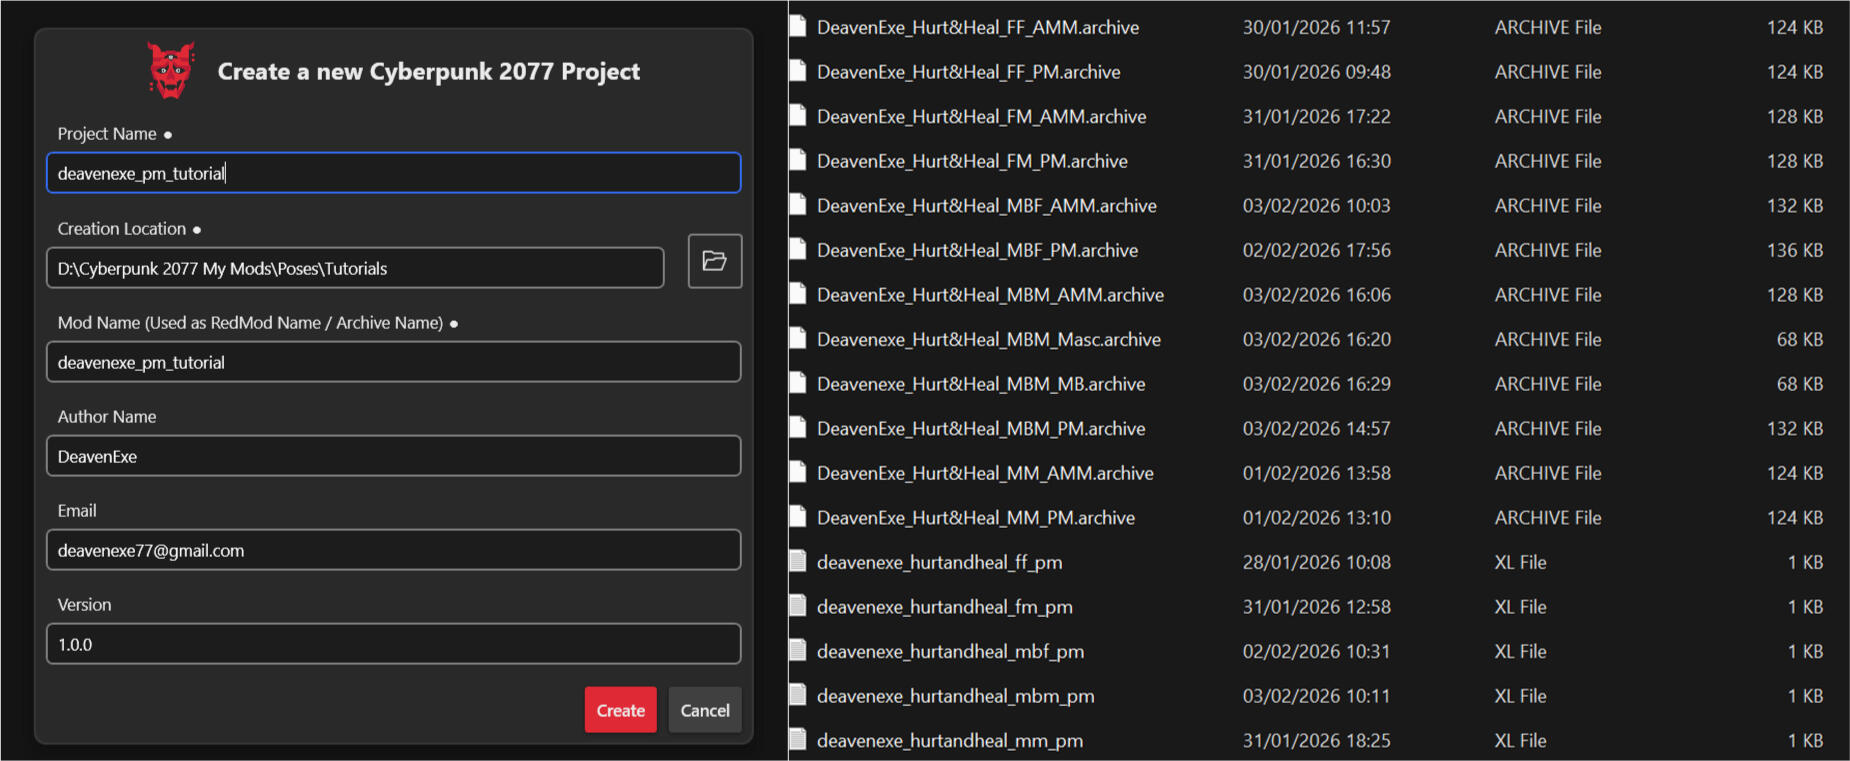This screenshot has width=1850, height=761.
Task: Cancel the new project dialog
Action: point(704,710)
